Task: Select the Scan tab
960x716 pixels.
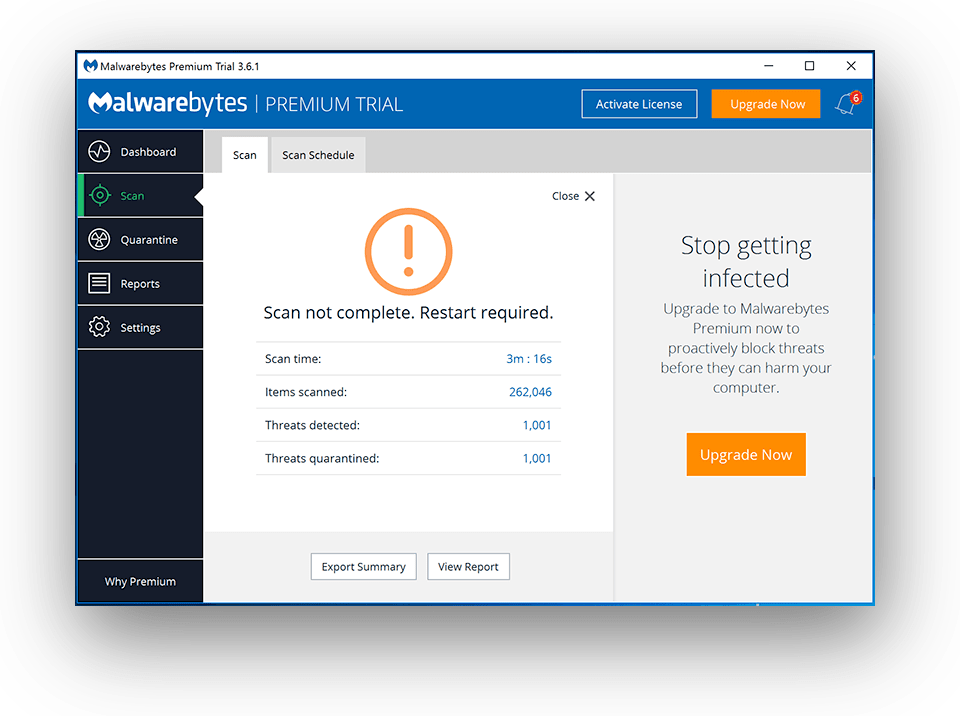Action: pos(244,156)
